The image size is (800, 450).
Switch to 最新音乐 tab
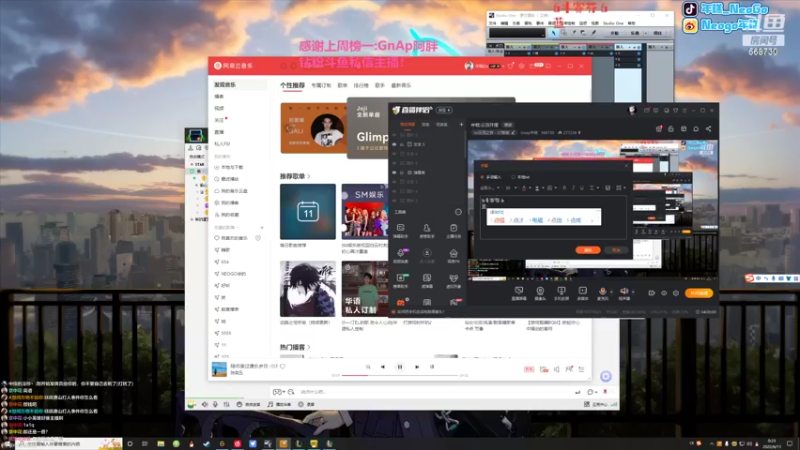[x=401, y=86]
